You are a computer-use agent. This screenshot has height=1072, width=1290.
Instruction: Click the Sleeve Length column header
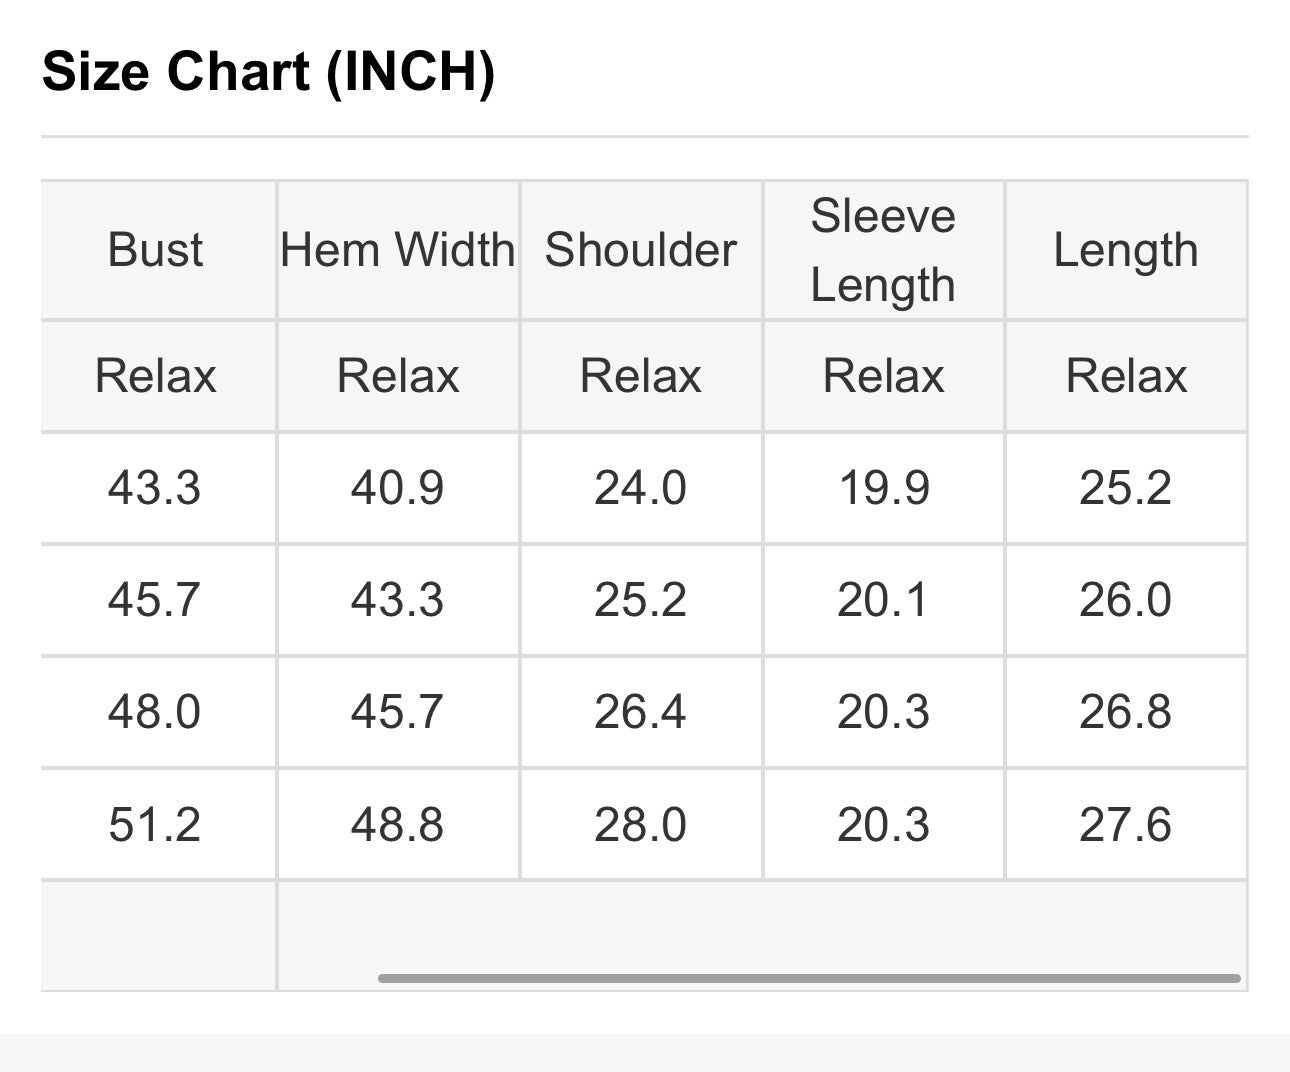coord(883,250)
